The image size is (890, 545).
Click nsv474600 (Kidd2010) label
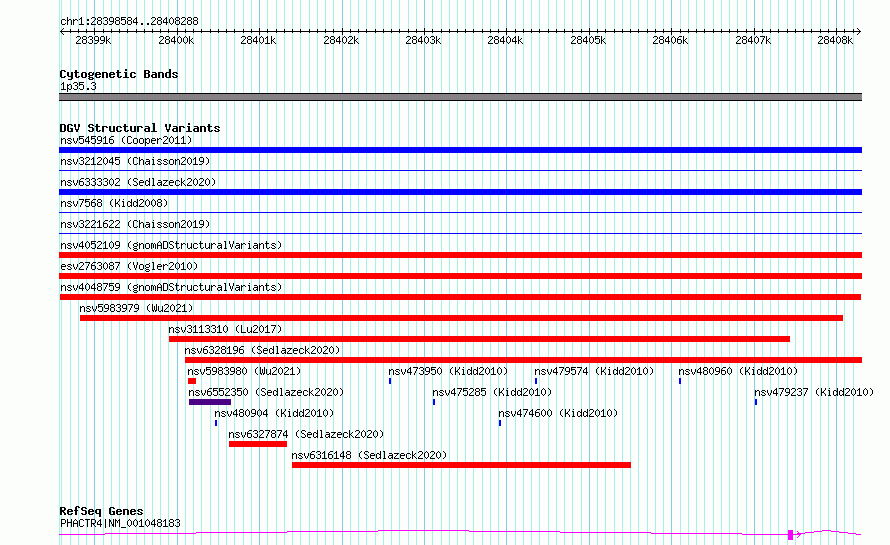(x=558, y=413)
